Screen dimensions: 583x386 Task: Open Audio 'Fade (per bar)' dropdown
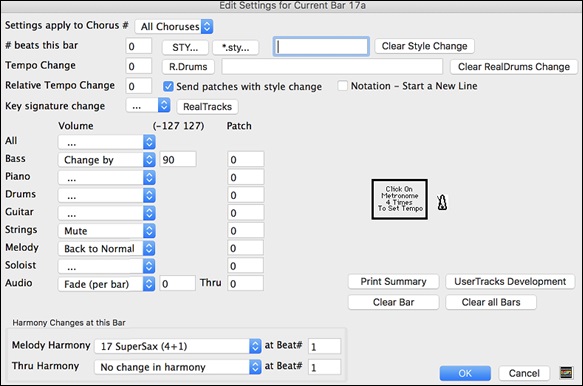click(x=107, y=284)
